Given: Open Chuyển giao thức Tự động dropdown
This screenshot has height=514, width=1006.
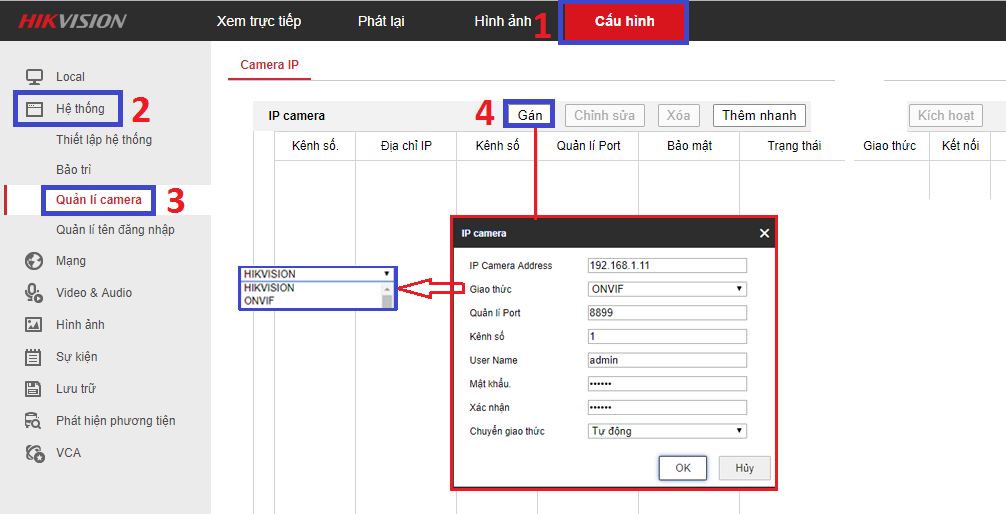Looking at the screenshot, I should coord(667,431).
